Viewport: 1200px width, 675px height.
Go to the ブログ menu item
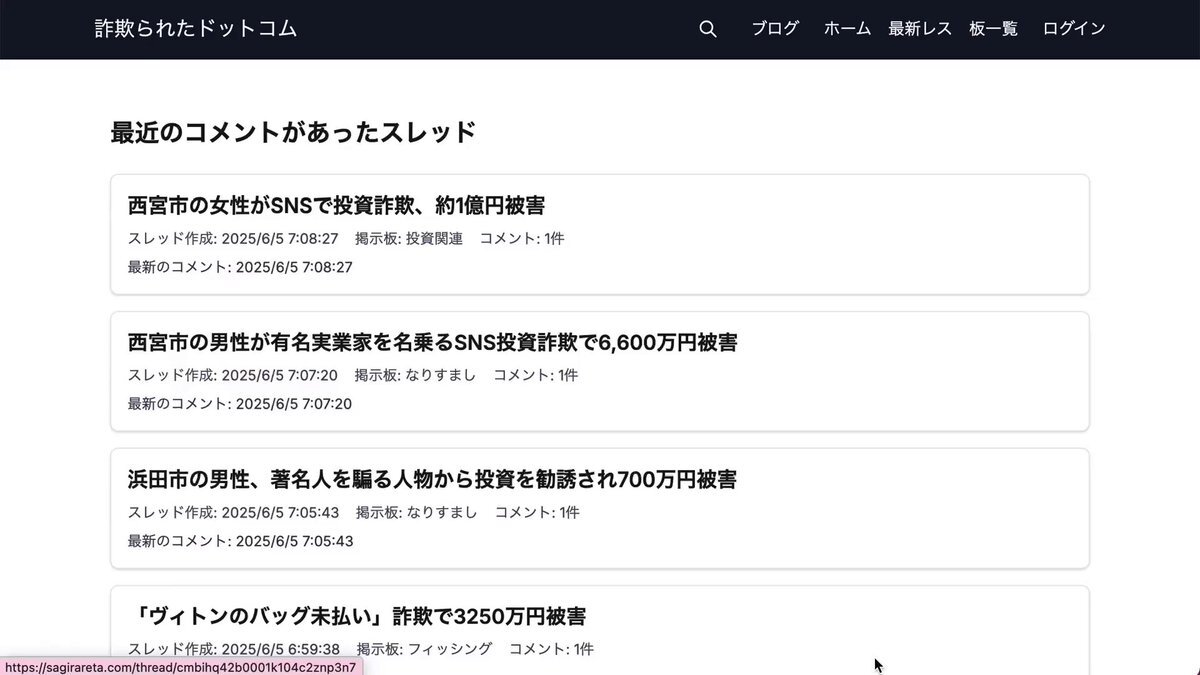(x=775, y=29)
